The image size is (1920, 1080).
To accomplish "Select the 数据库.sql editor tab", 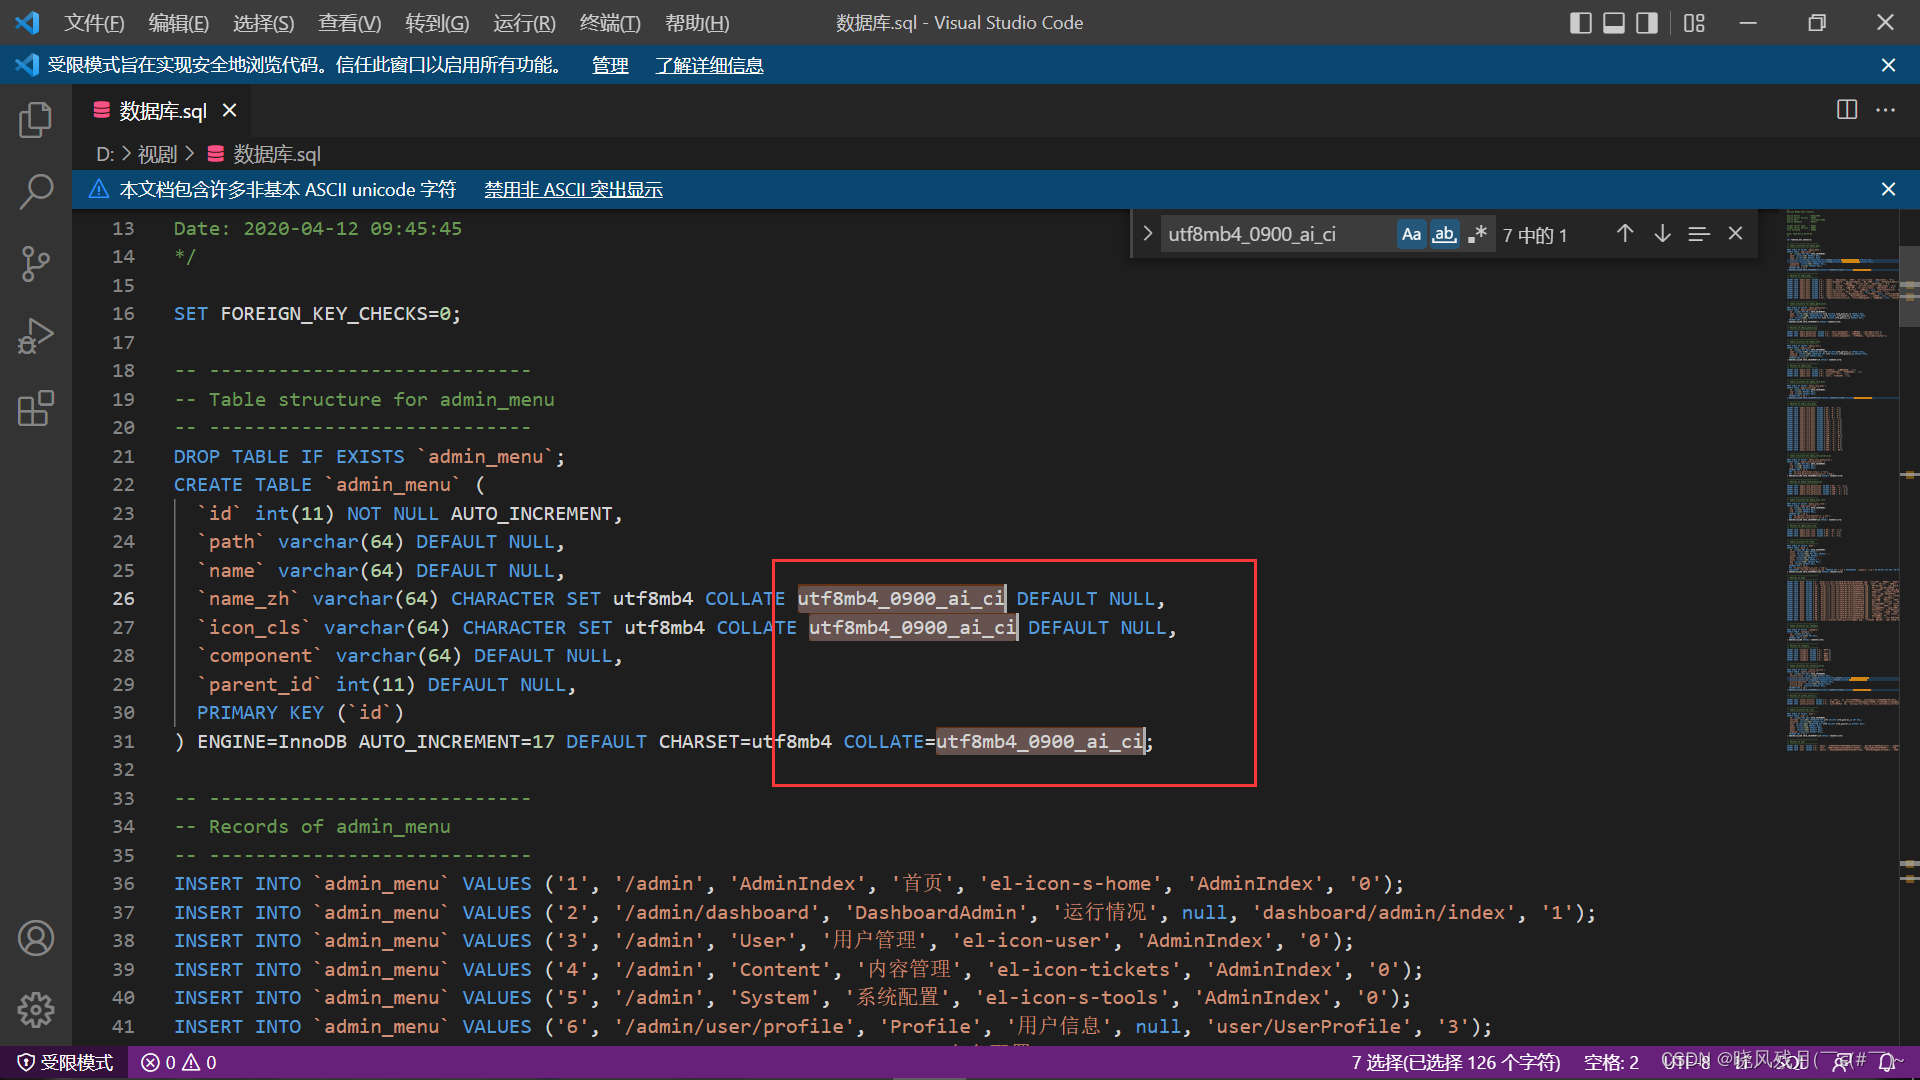I will 162,111.
